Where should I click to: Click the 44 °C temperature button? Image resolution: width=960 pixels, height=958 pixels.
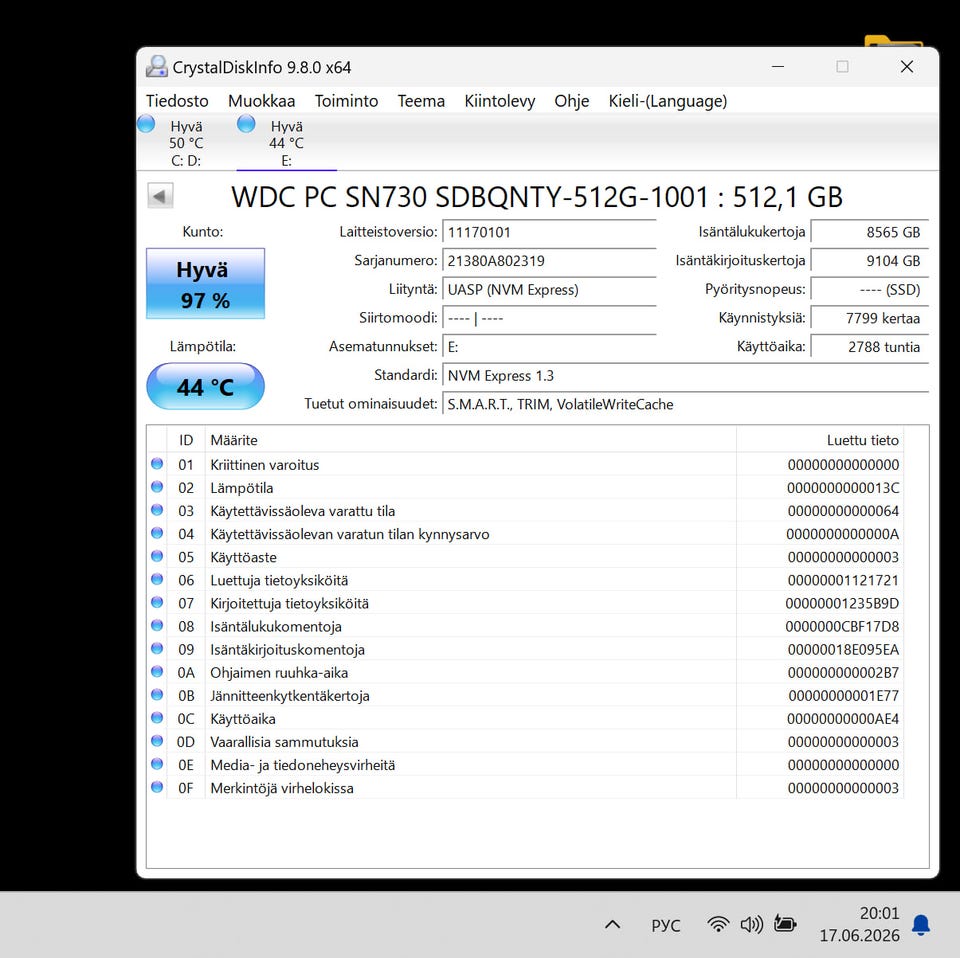(205, 386)
